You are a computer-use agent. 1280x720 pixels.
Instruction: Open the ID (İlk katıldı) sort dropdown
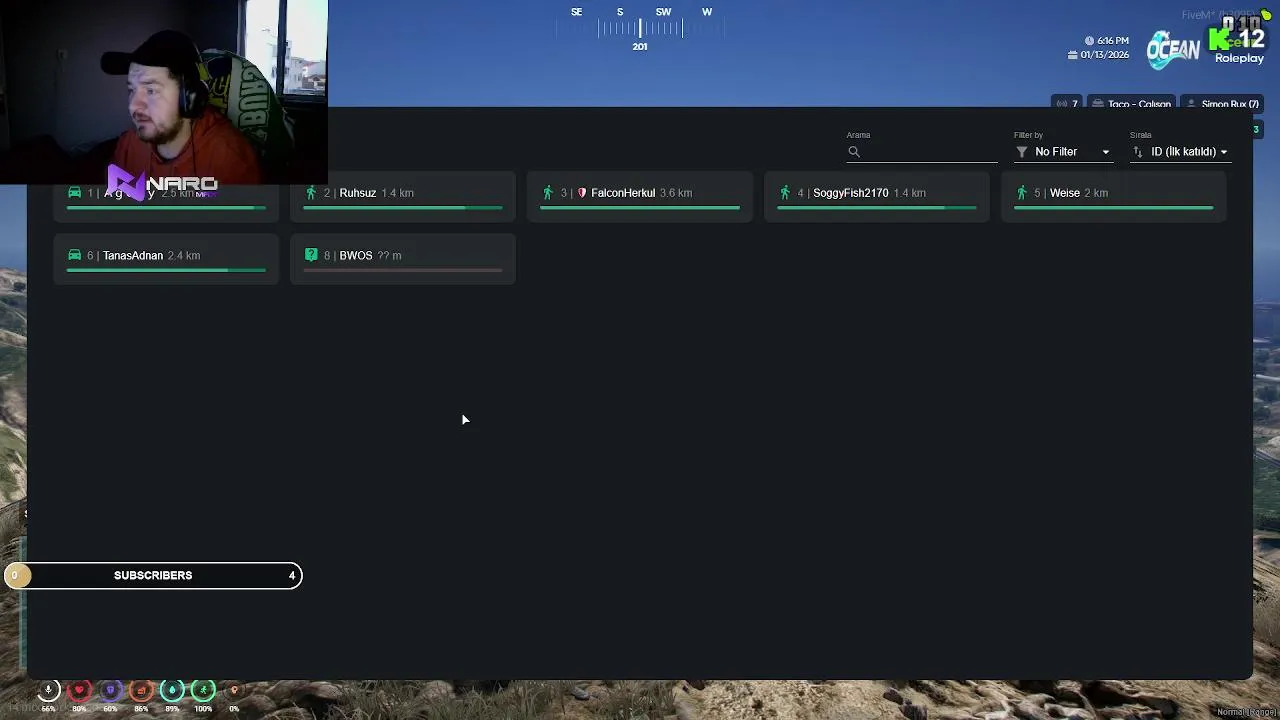(x=1180, y=152)
